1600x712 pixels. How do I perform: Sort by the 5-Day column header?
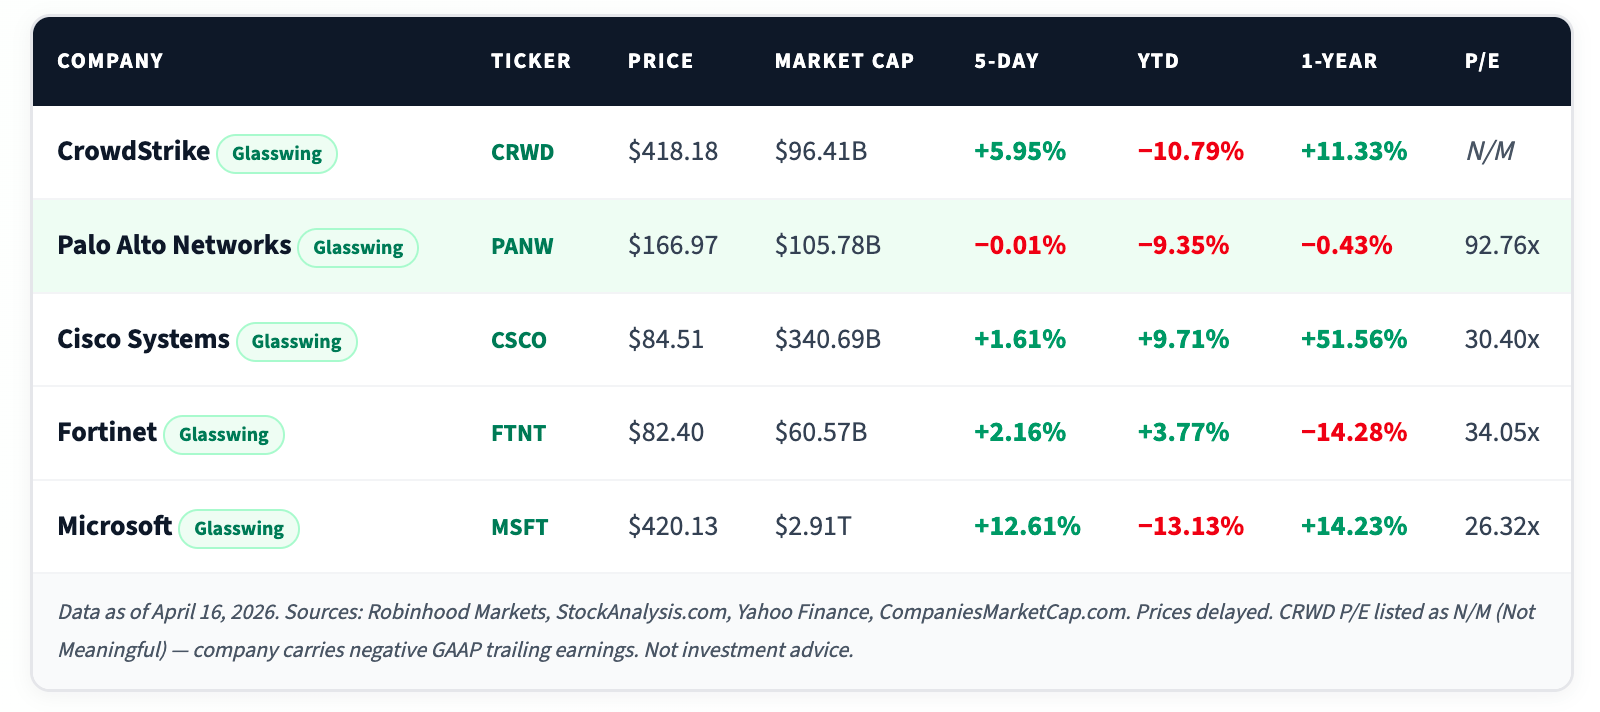(1006, 61)
